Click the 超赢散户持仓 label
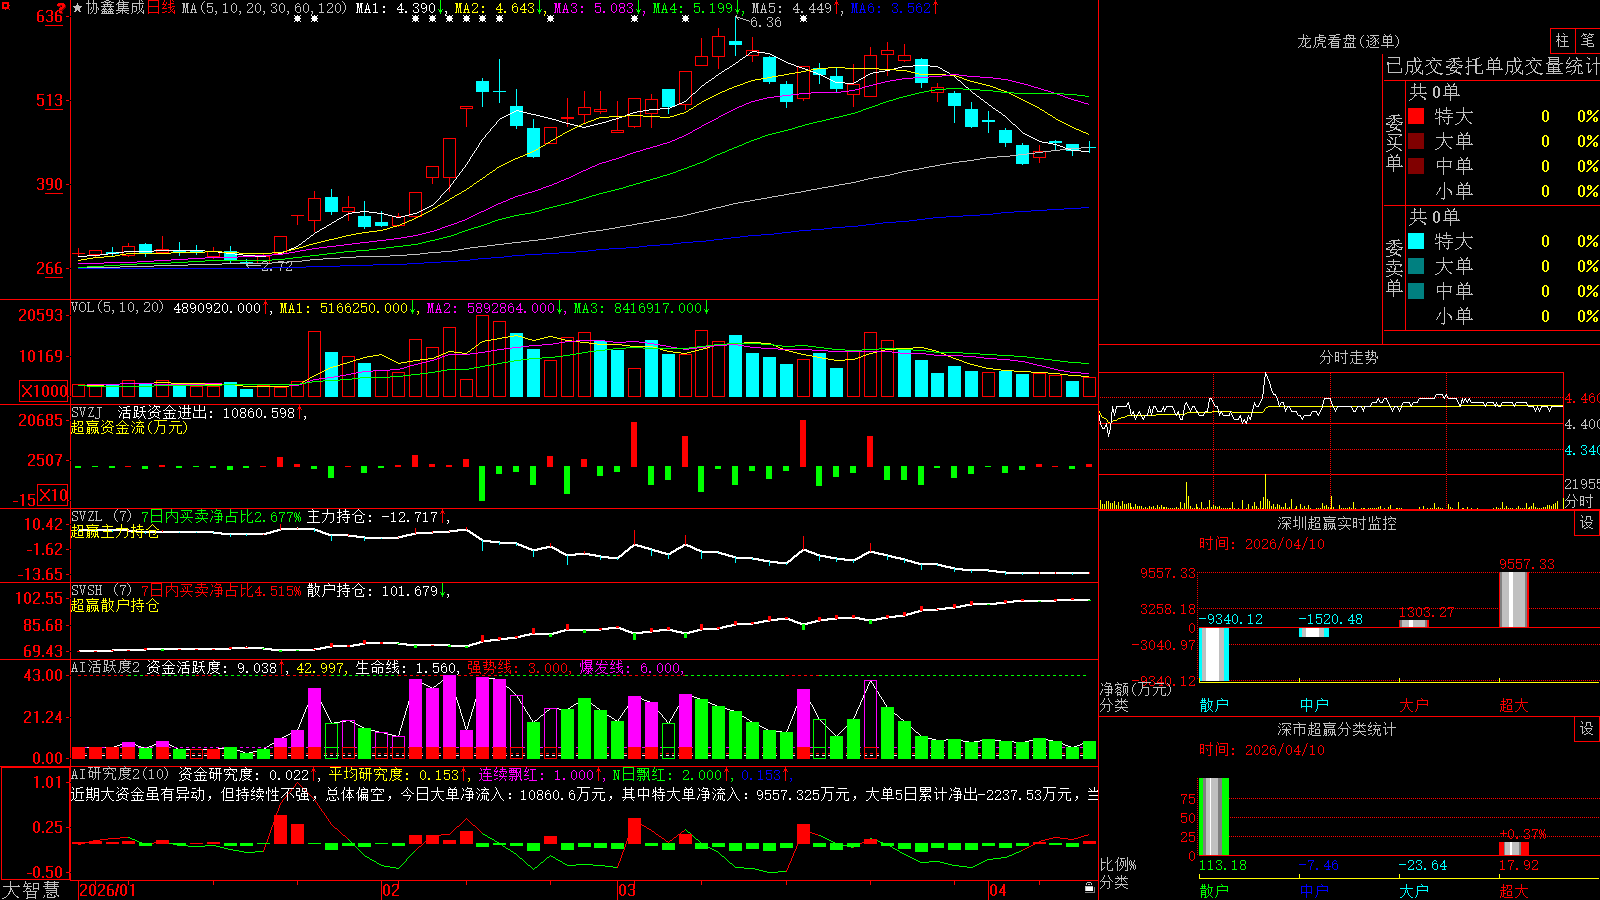The width and height of the screenshot is (1600, 900). tap(115, 605)
